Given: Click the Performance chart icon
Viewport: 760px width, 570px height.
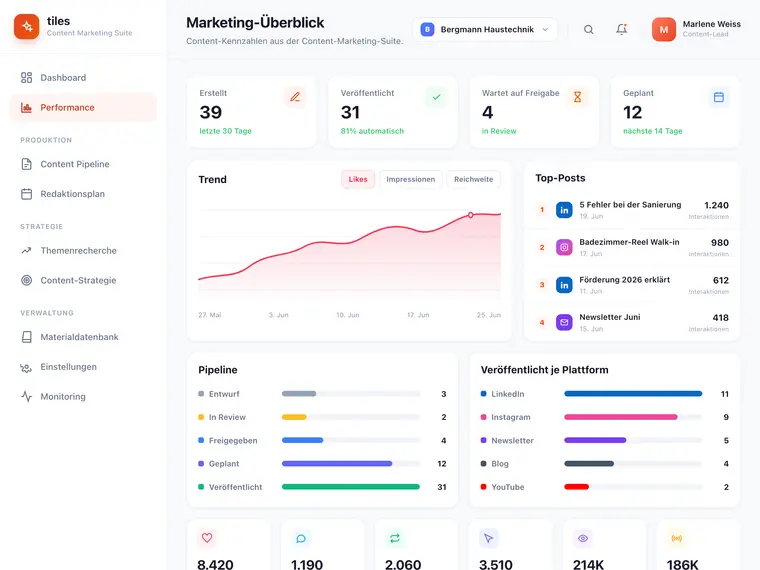Looking at the screenshot, I should click(27, 108).
